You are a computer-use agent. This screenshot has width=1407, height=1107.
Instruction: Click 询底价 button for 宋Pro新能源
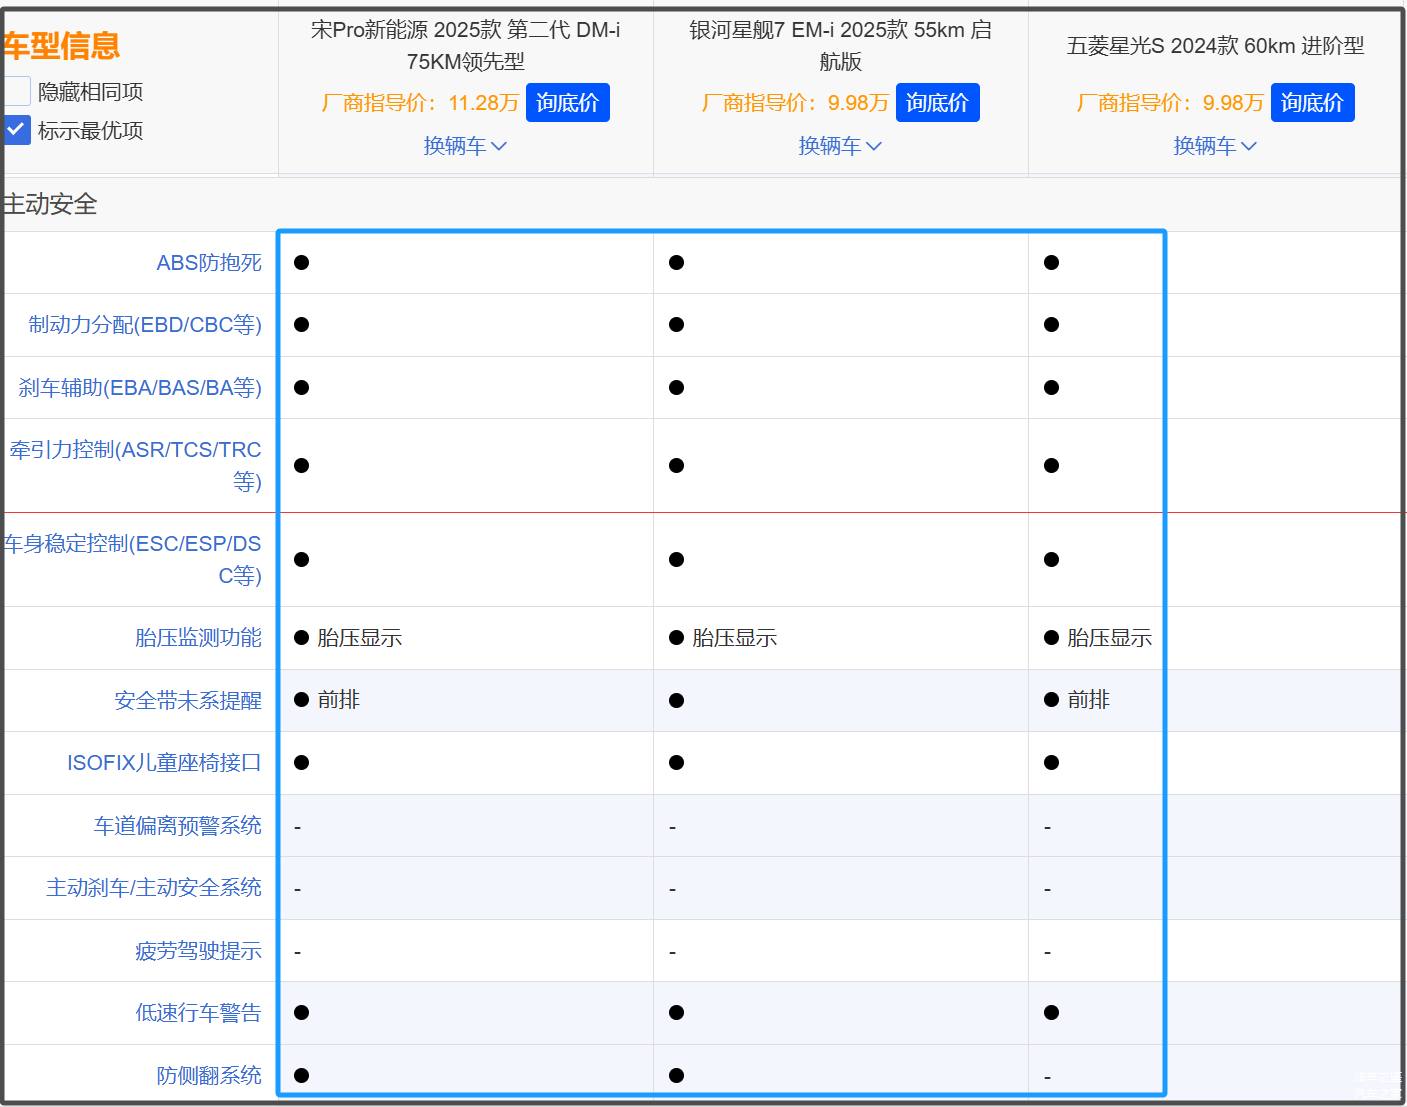567,103
